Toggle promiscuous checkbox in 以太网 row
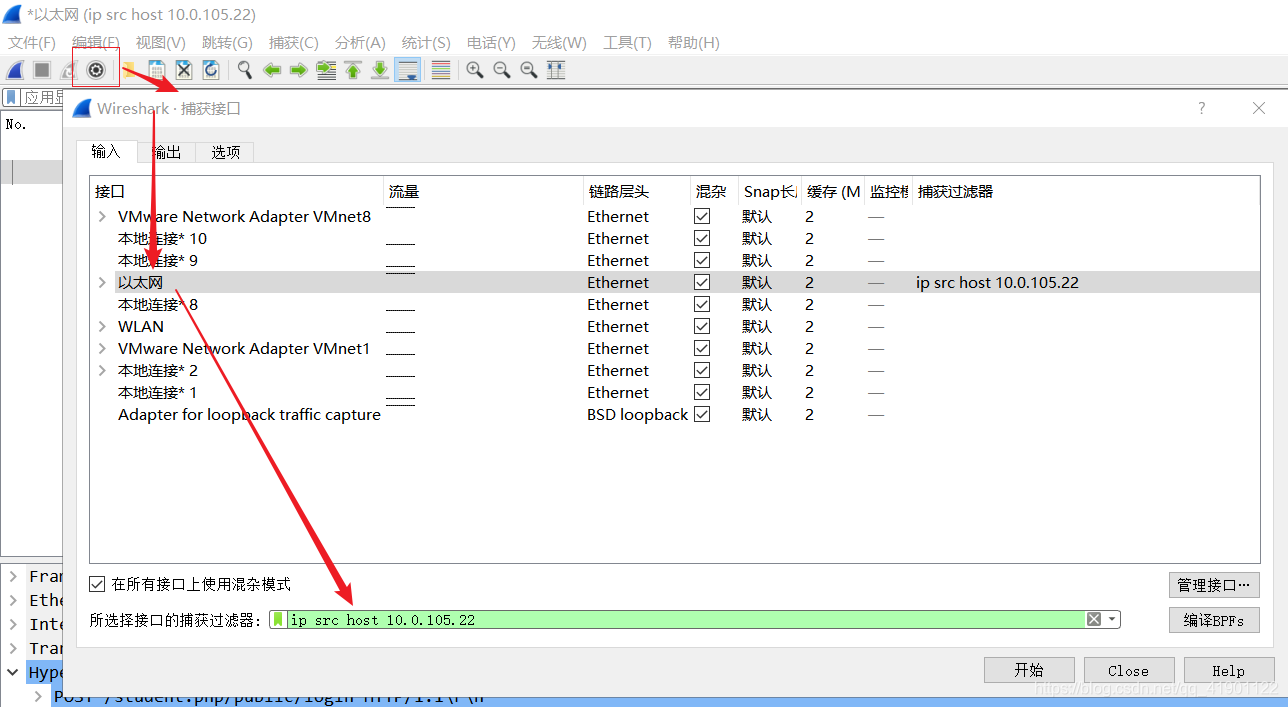 click(x=702, y=282)
